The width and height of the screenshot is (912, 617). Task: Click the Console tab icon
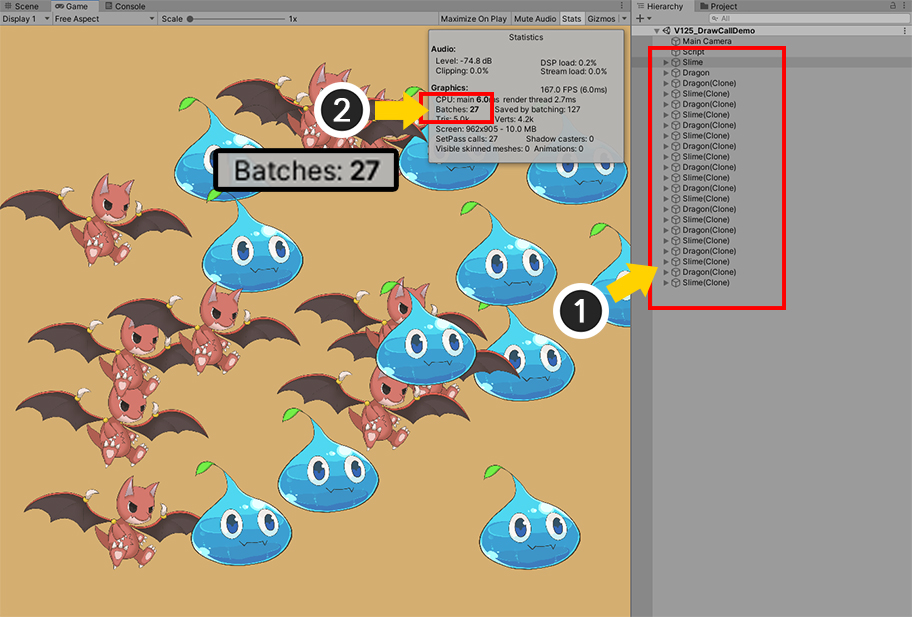[x=109, y=6]
